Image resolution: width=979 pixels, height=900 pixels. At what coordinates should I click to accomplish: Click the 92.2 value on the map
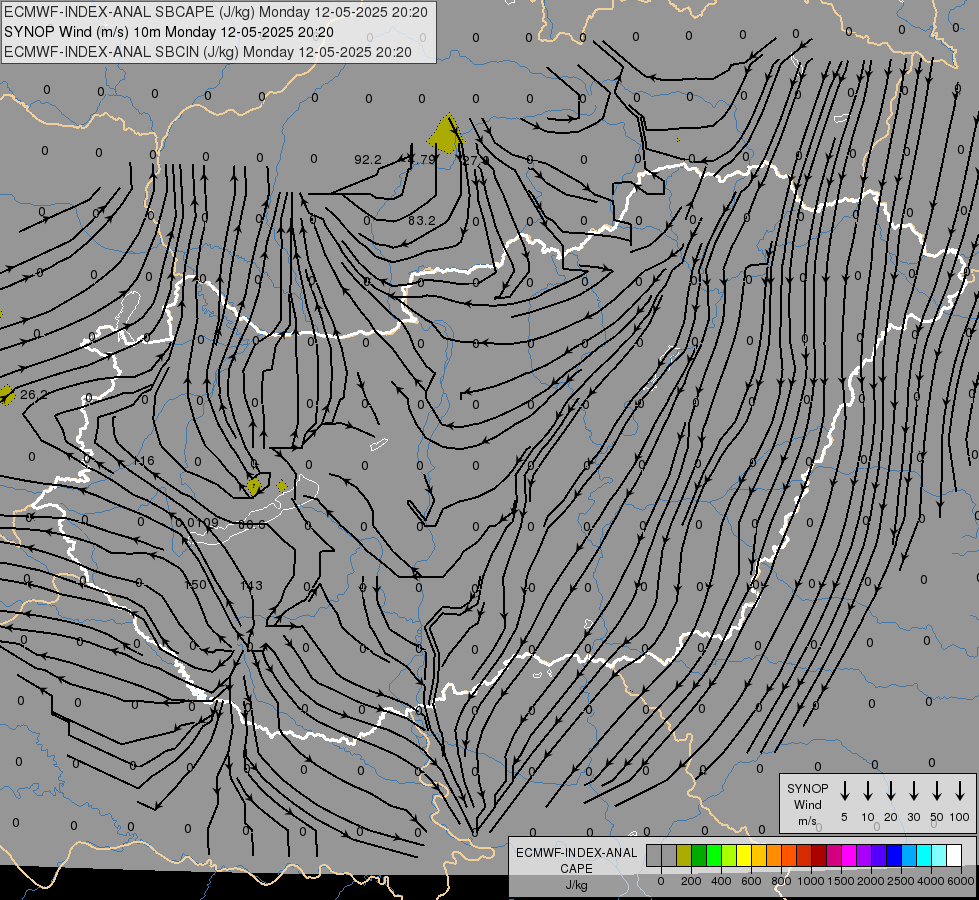coord(368,160)
